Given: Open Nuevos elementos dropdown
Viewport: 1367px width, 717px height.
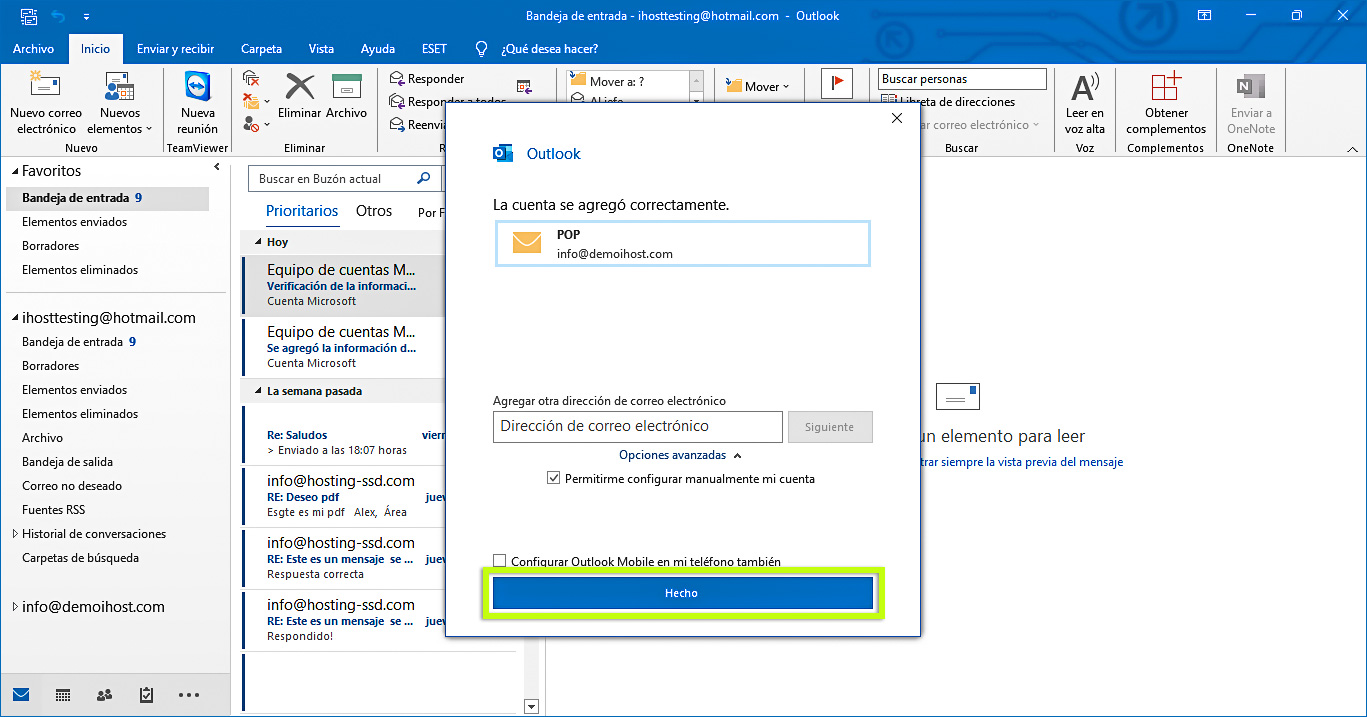Looking at the screenshot, I should pos(120,104).
